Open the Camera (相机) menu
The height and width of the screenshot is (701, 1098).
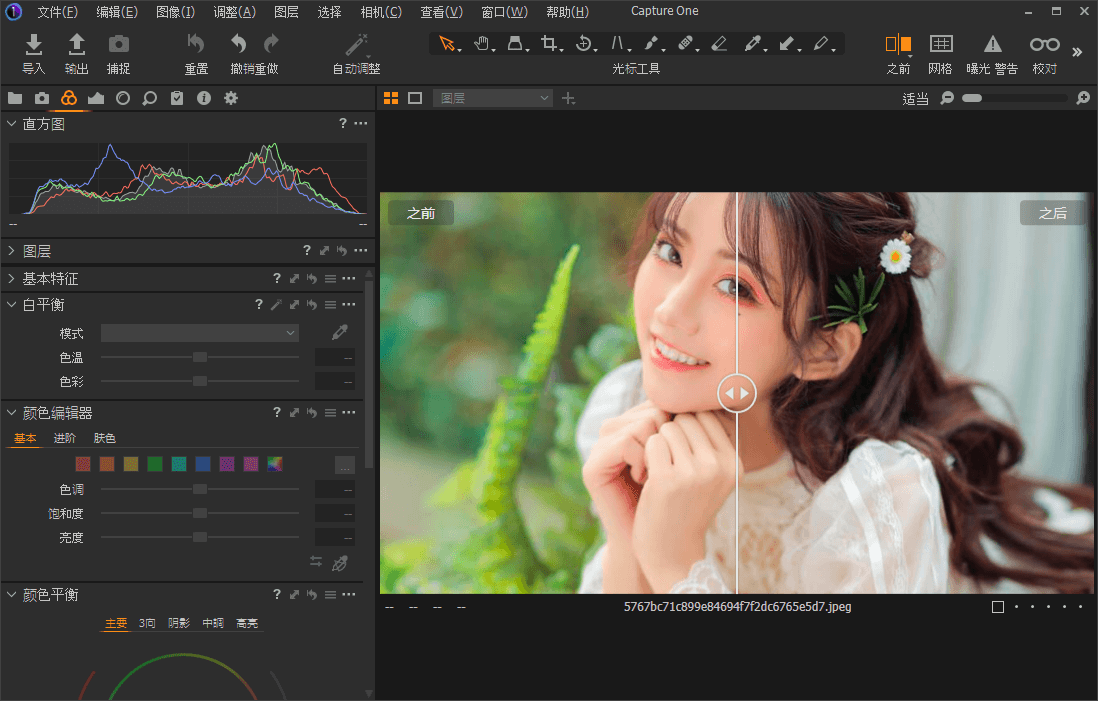coord(381,12)
